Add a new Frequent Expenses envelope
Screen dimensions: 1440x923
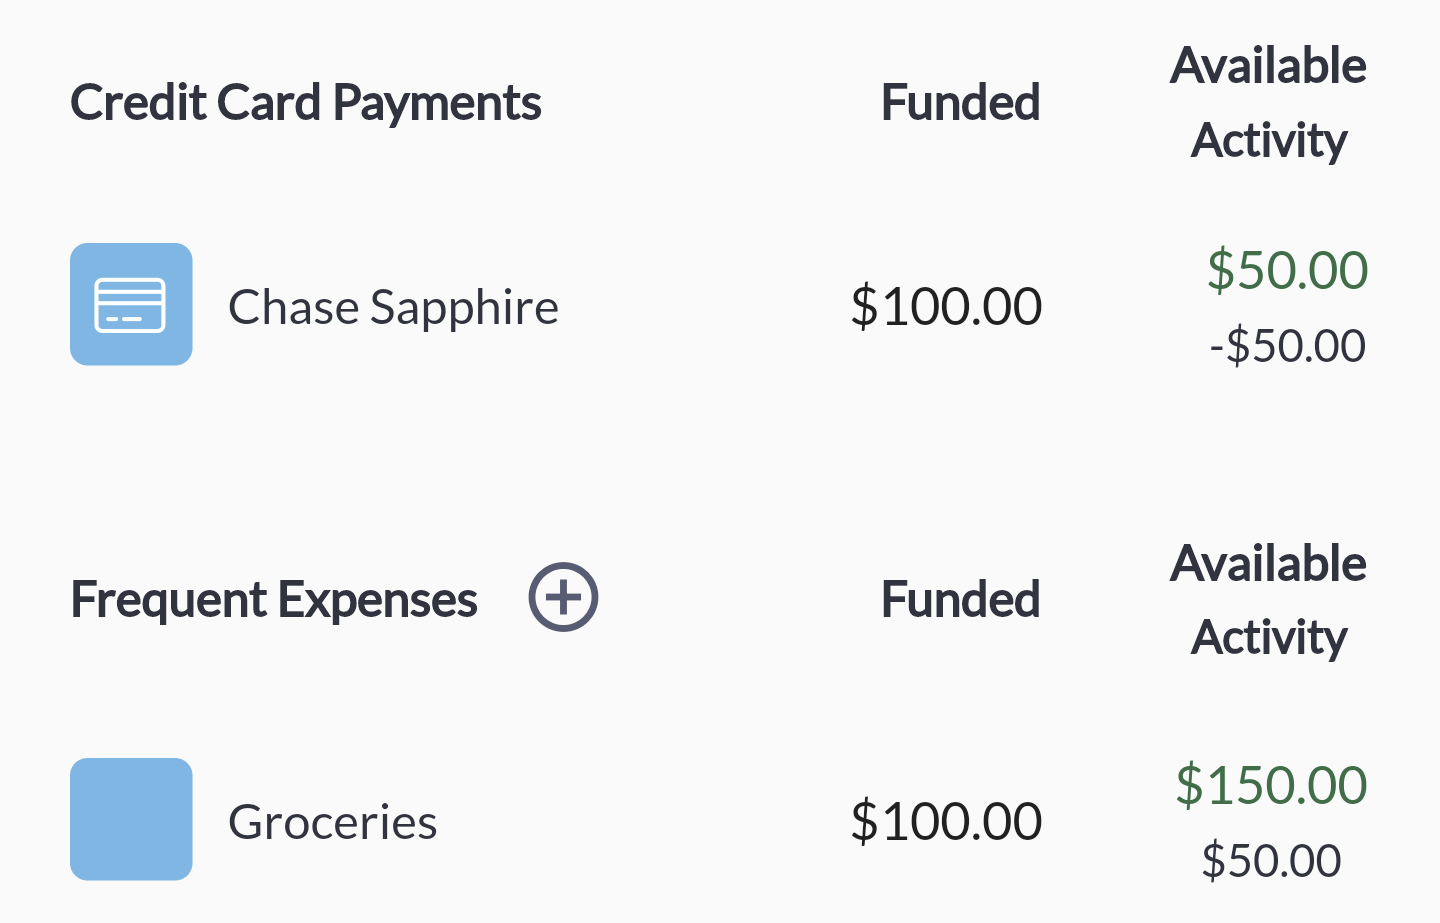[563, 597]
